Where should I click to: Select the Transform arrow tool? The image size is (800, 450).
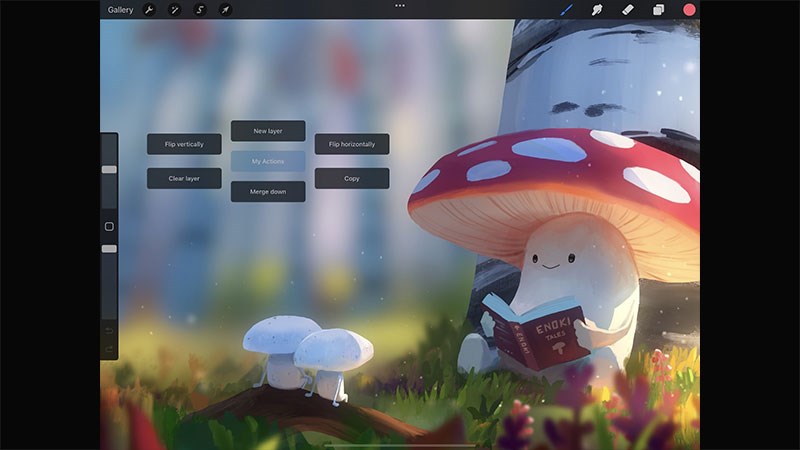pos(225,10)
